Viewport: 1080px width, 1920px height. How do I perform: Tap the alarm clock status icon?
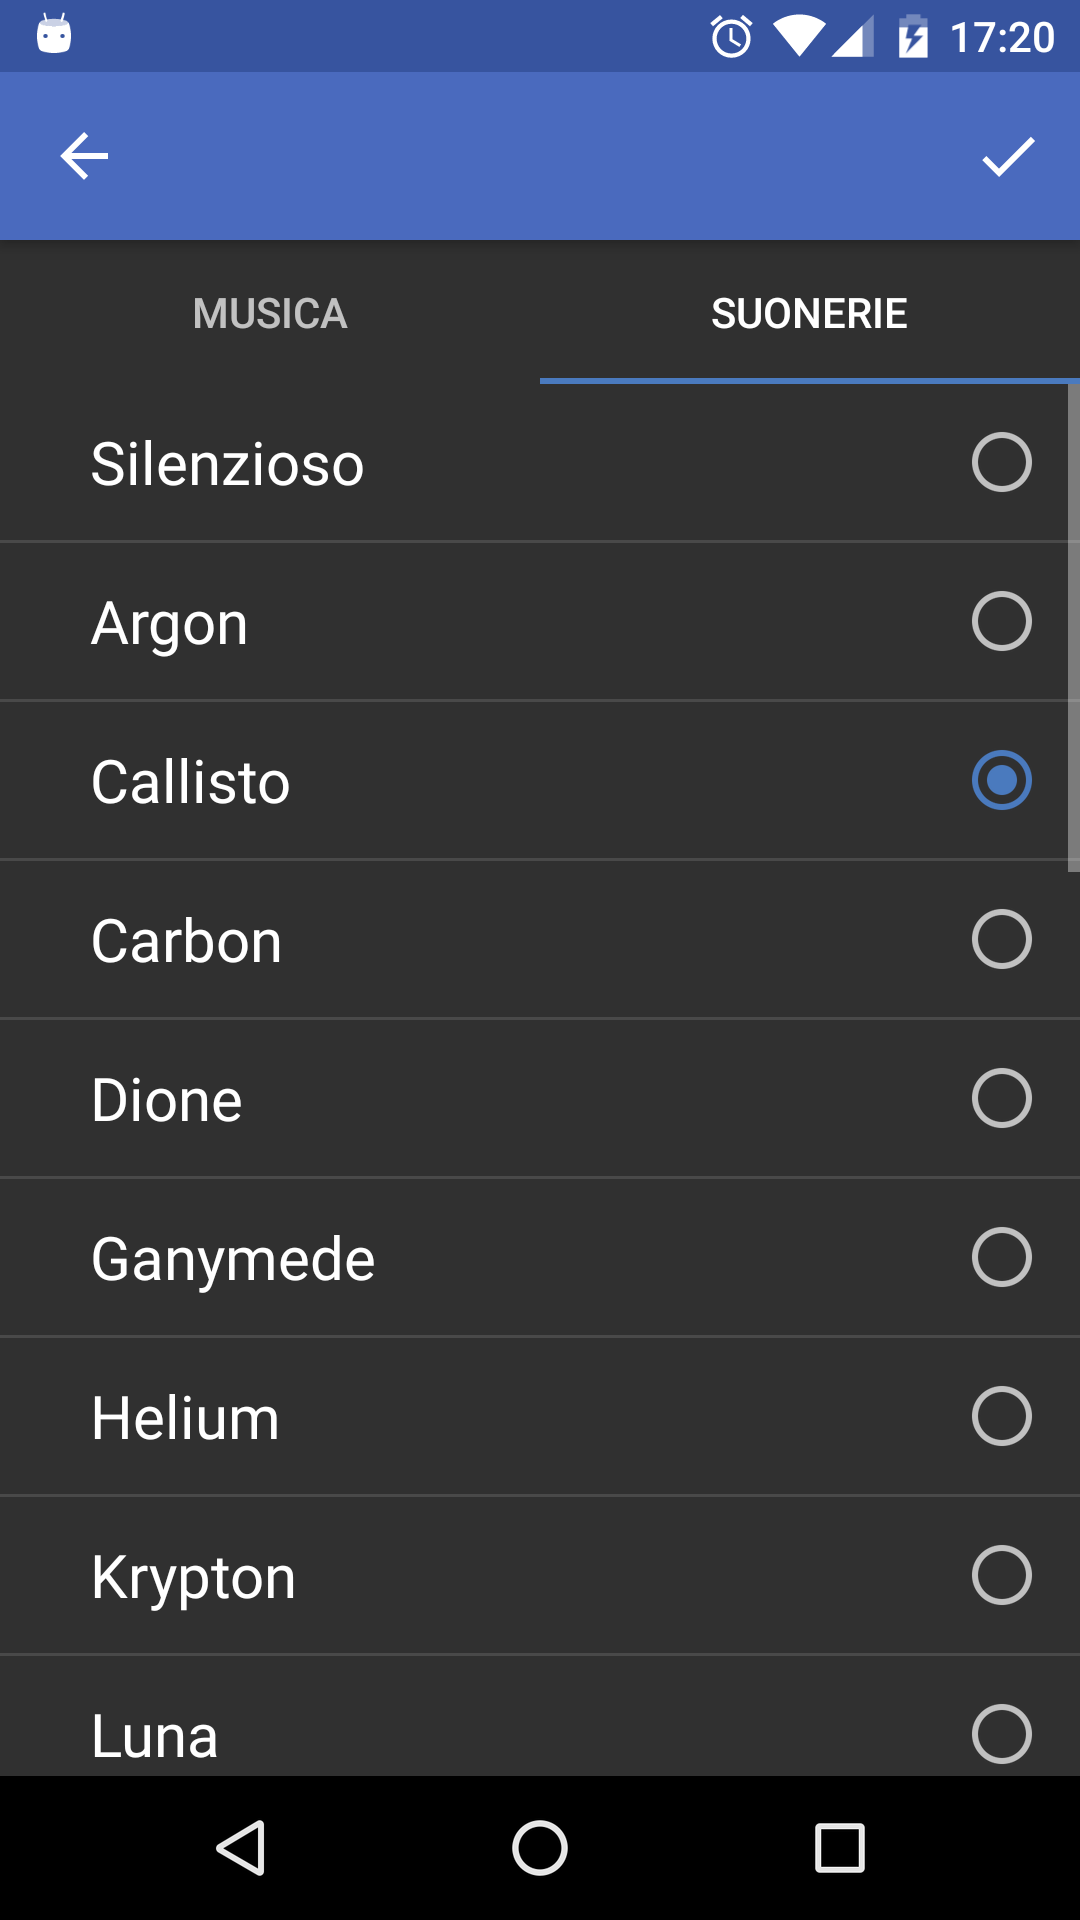pyautogui.click(x=731, y=38)
